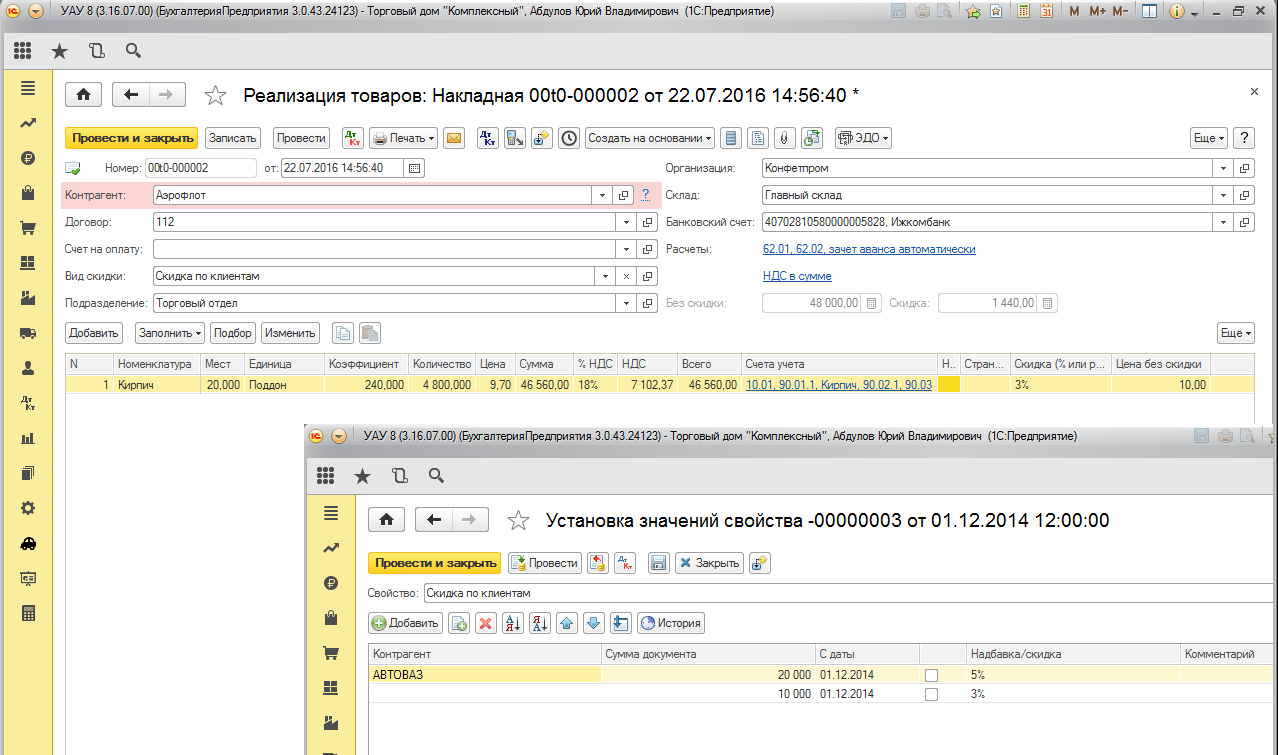Click the Закрыть button in the property window

tap(710, 563)
